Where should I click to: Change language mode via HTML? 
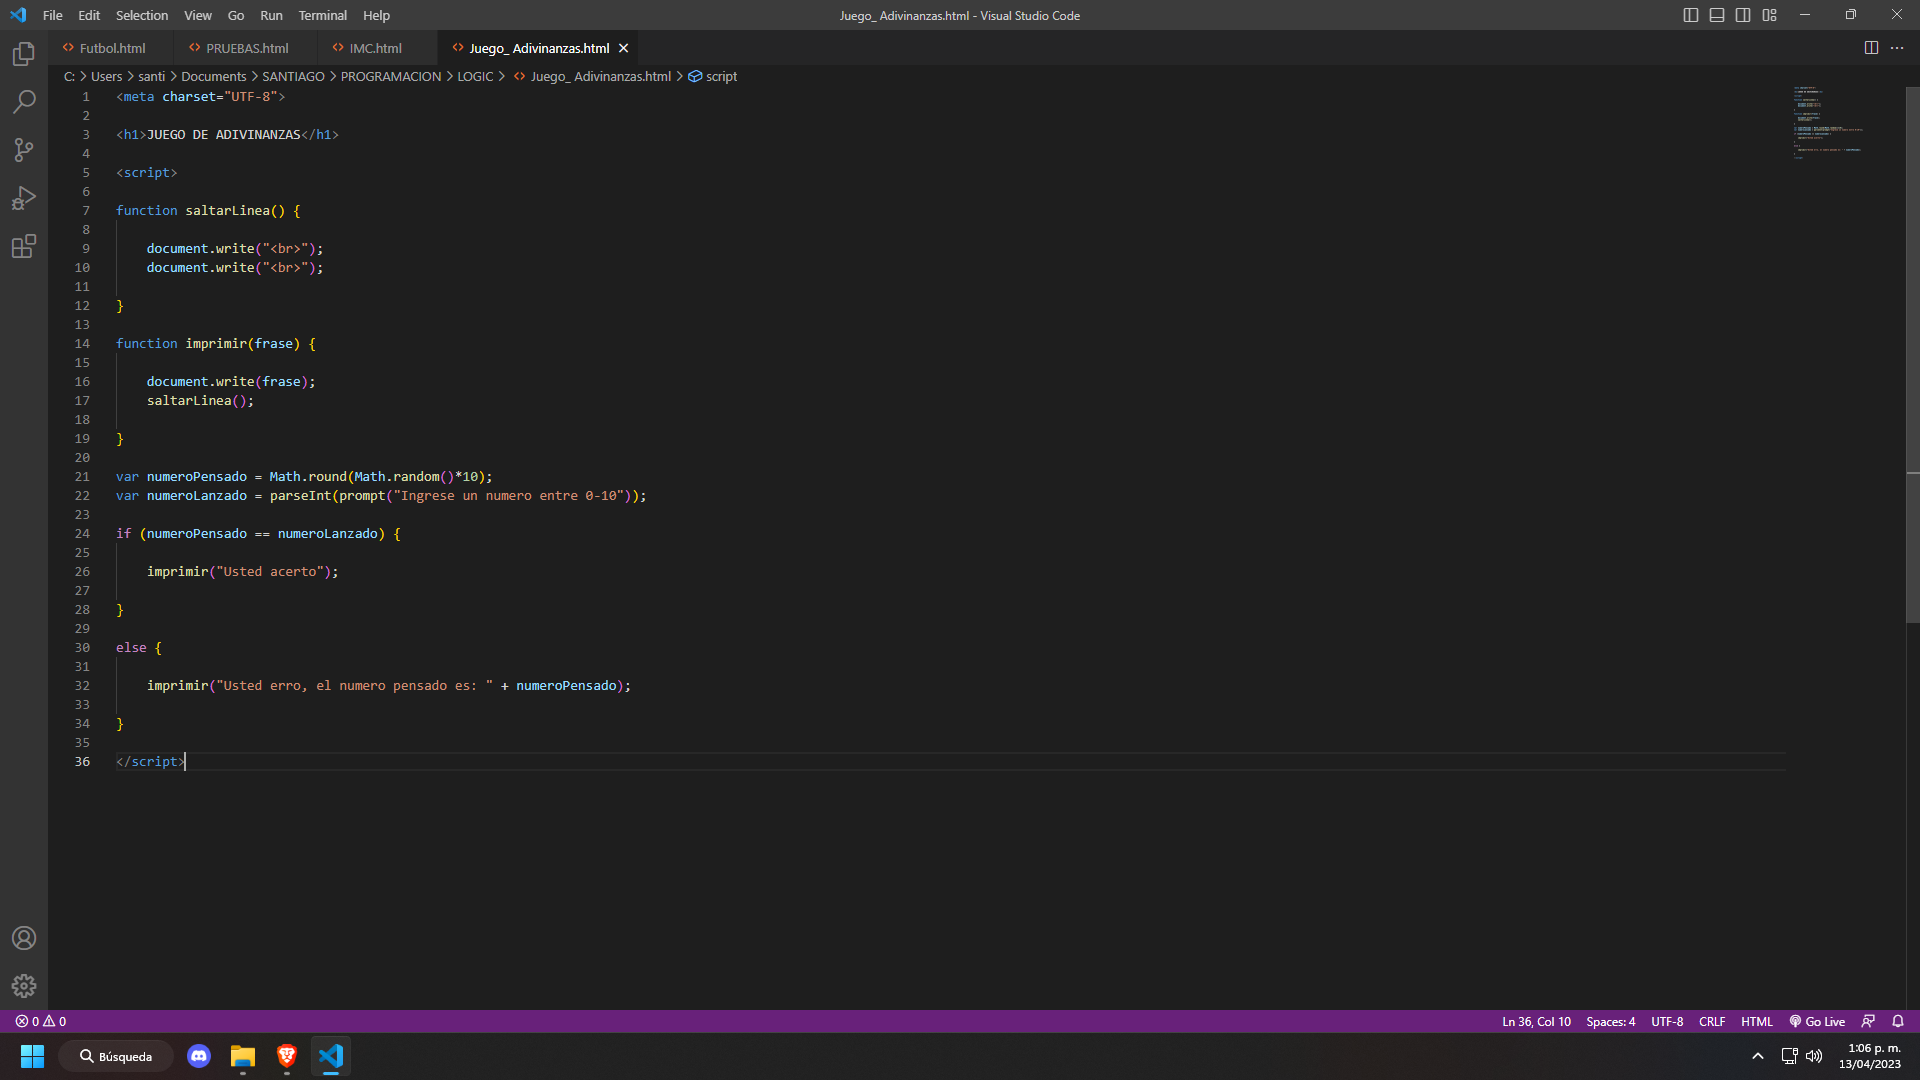pos(1756,1021)
